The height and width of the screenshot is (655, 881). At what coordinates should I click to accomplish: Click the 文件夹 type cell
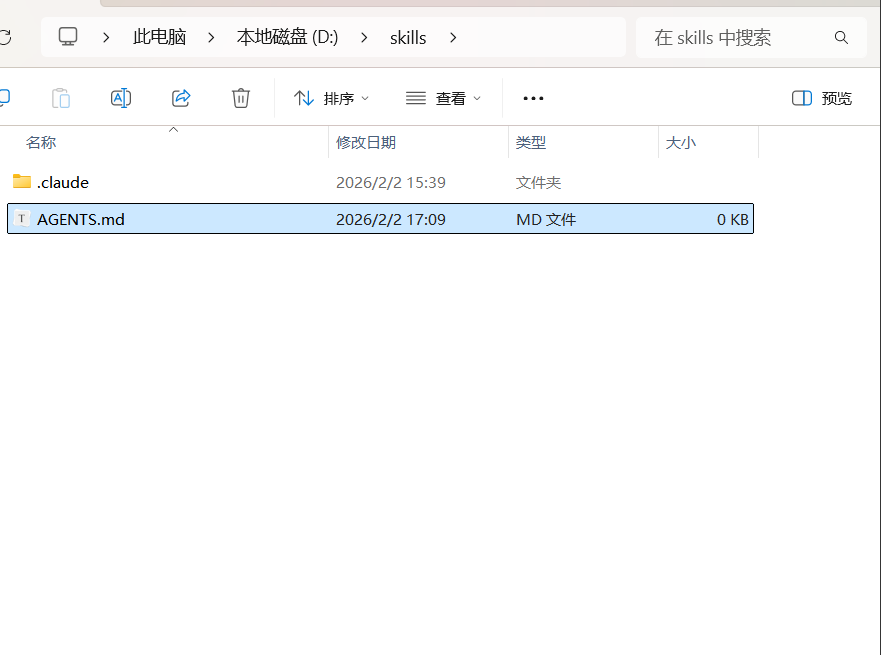point(538,183)
